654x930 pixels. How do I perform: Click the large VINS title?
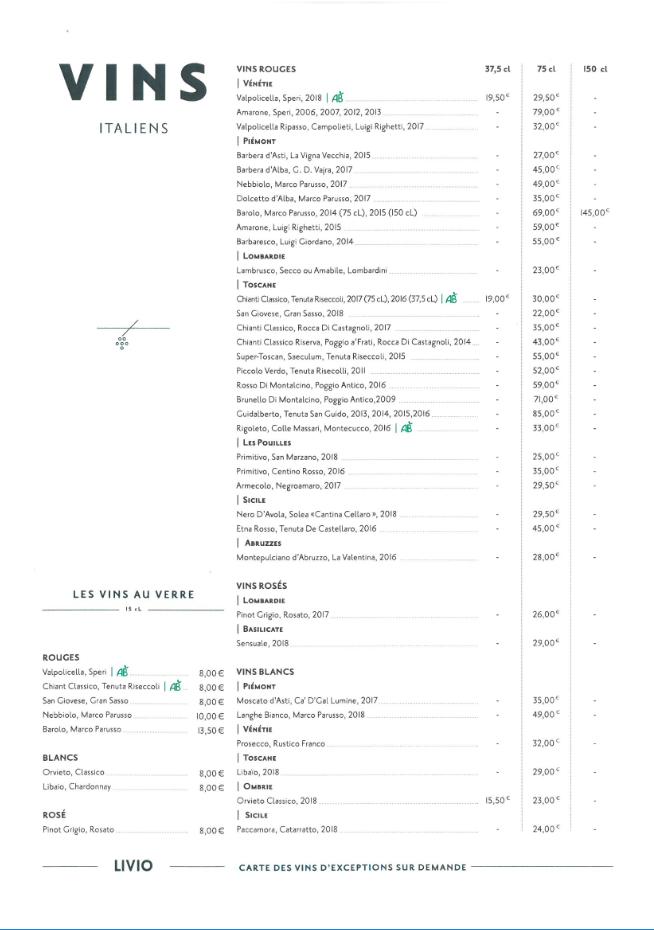point(133,82)
